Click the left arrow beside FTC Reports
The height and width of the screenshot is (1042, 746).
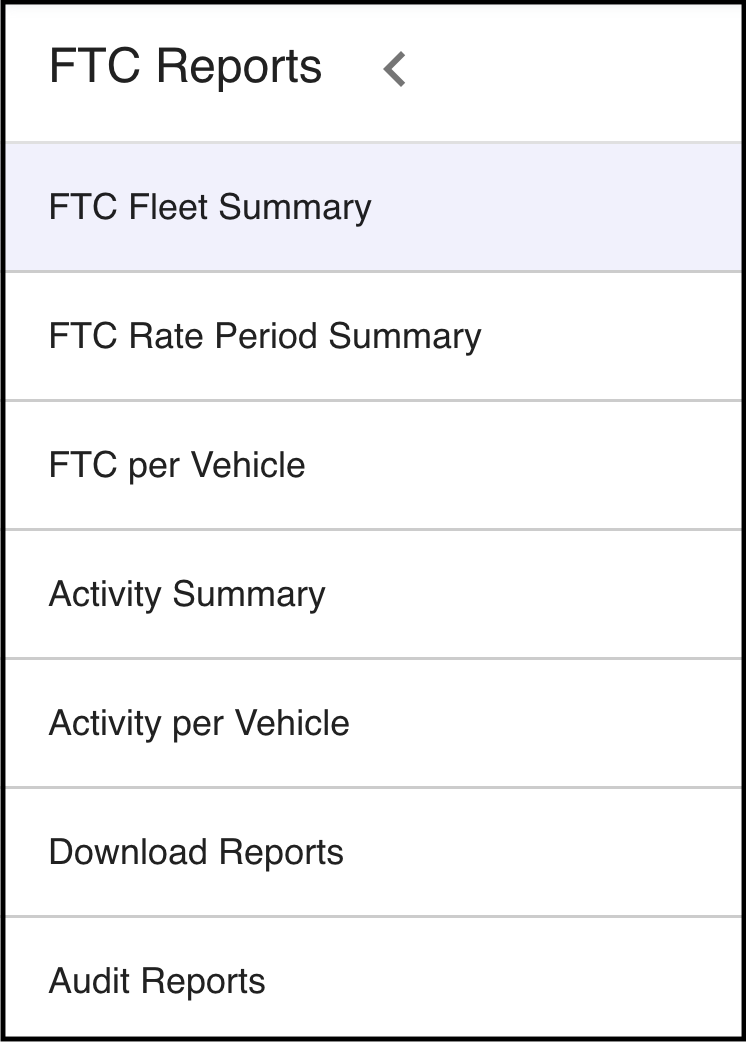395,69
